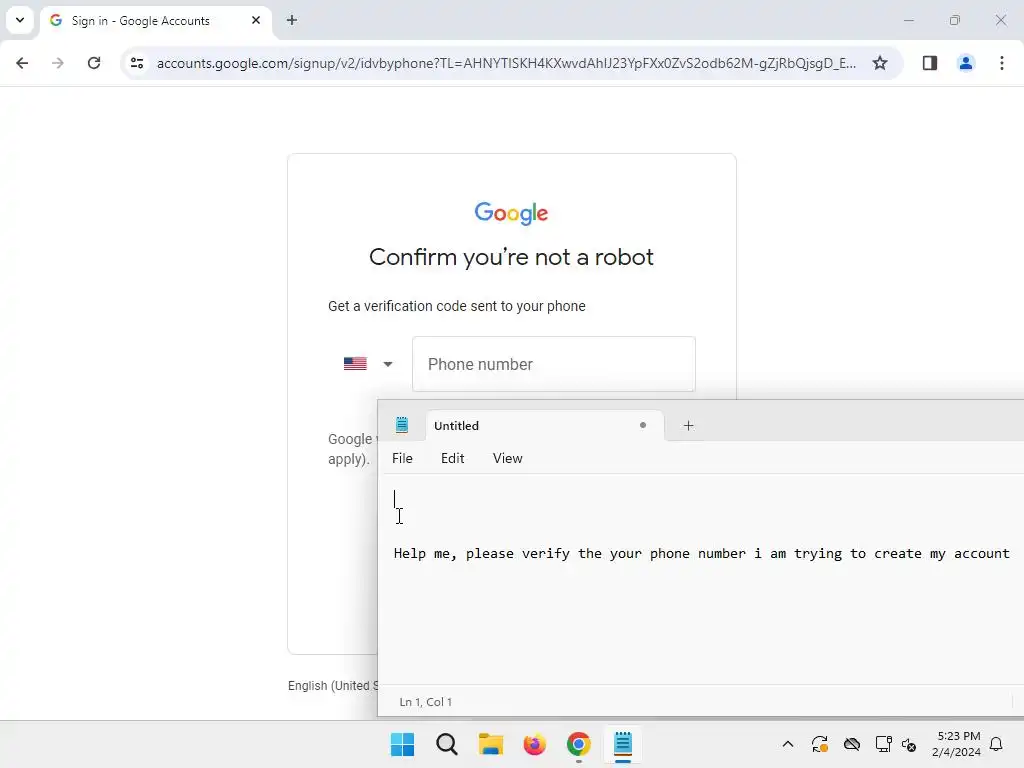This screenshot has height=768, width=1024.
Task: Open the clock showing 5:23 PM
Action: click(957, 744)
